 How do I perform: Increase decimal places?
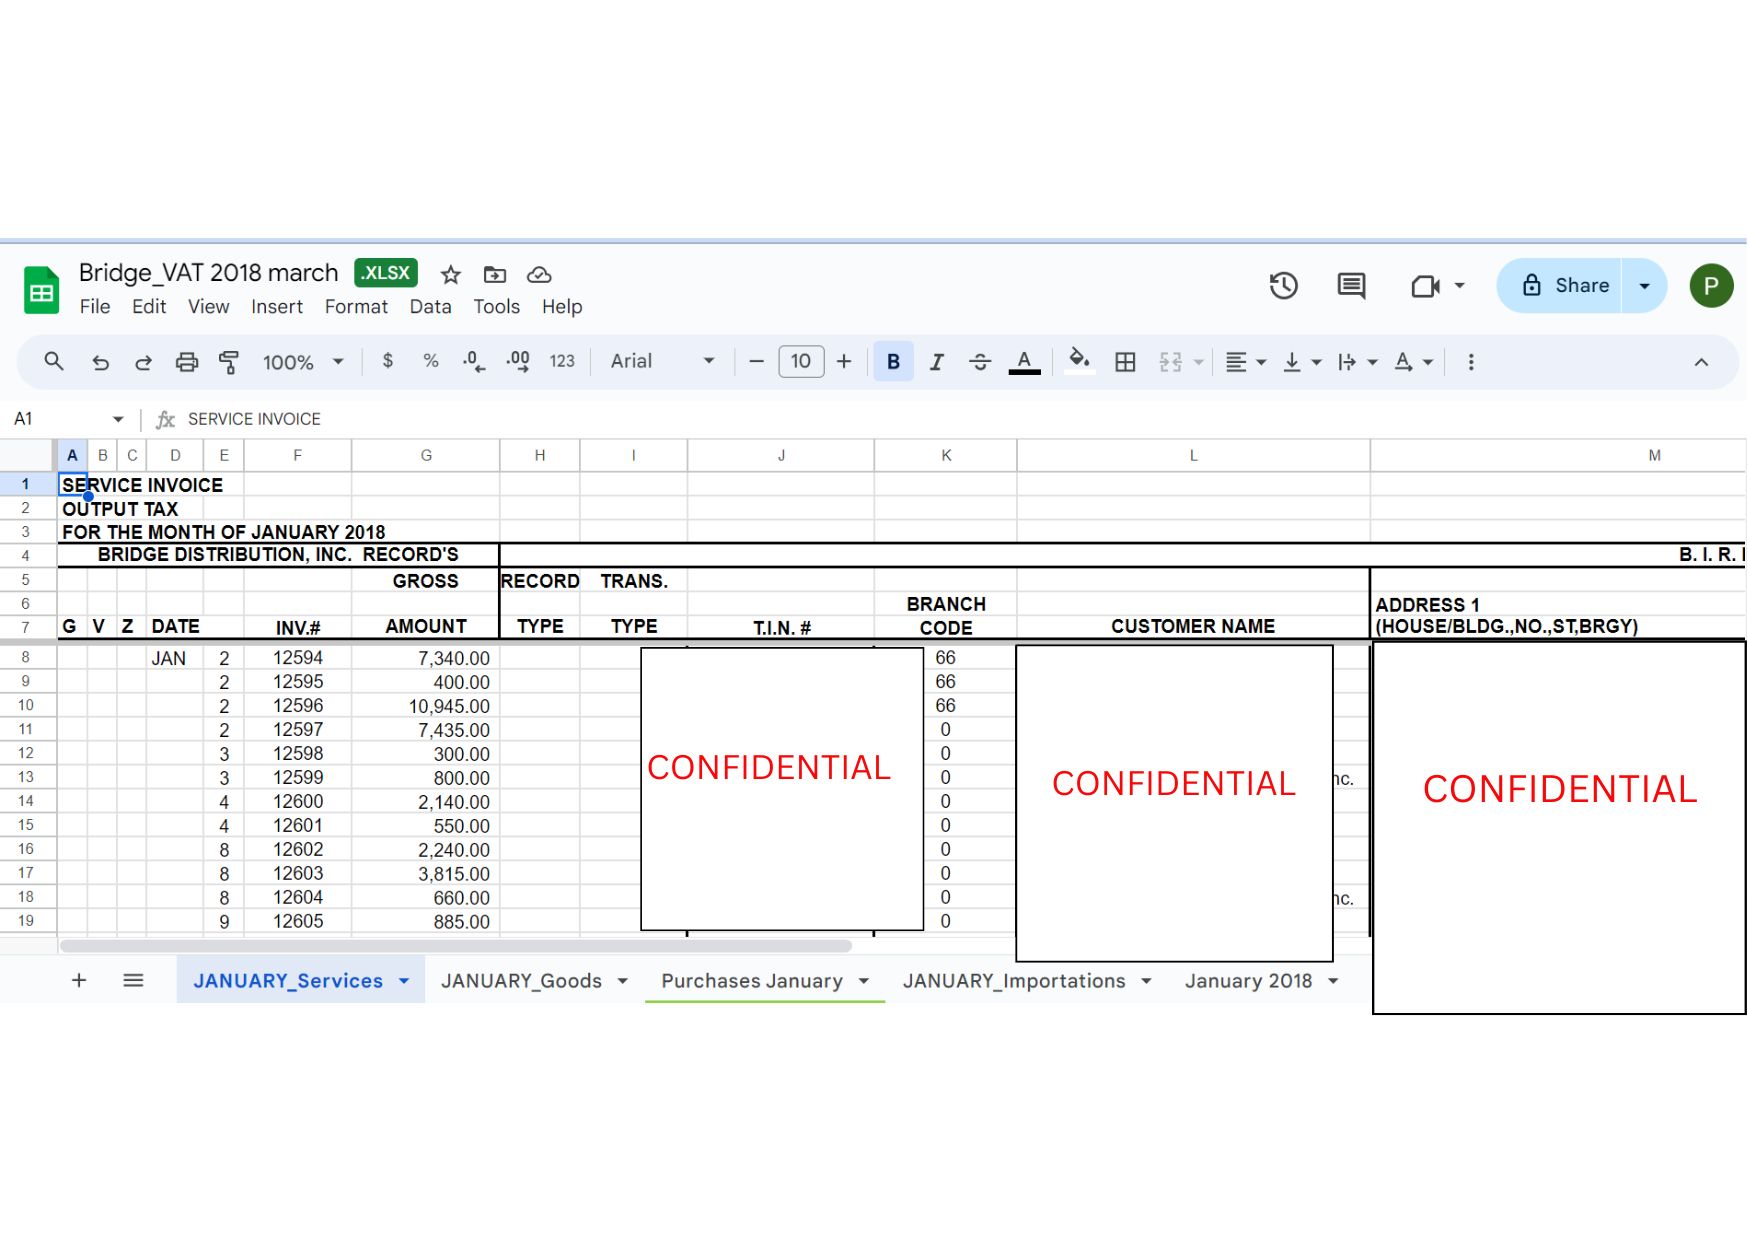pos(518,362)
